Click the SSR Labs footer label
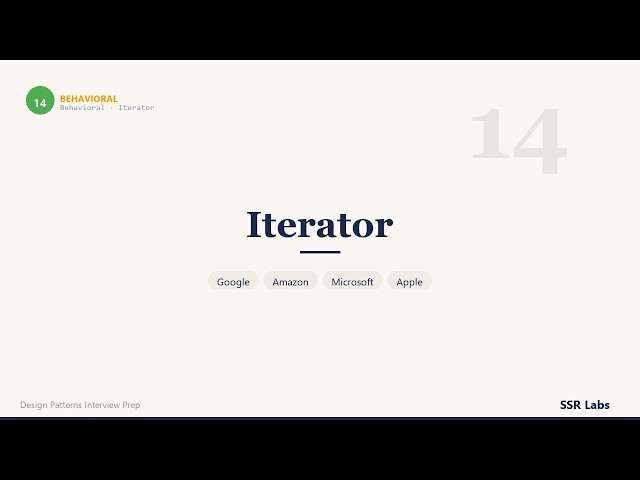This screenshot has width=640, height=480. 584,405
